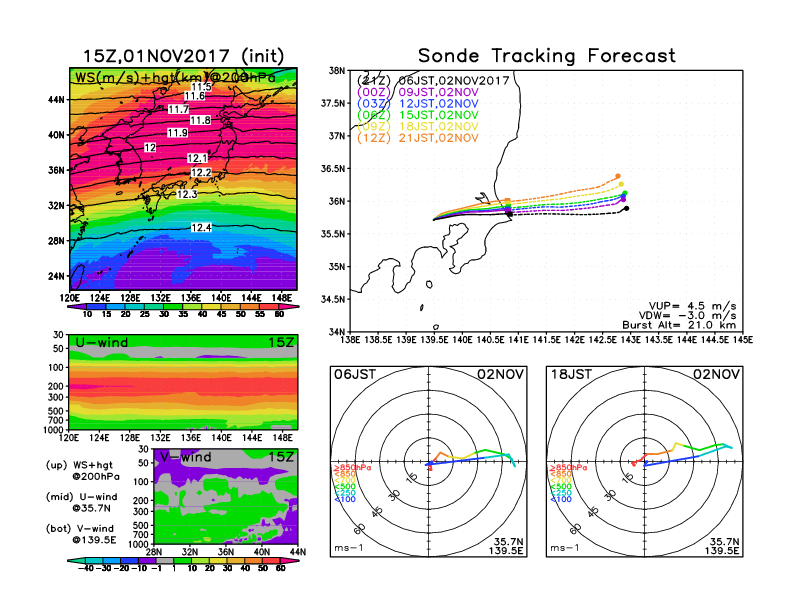Click the orange landing dot of the 12Z track

coord(618,176)
